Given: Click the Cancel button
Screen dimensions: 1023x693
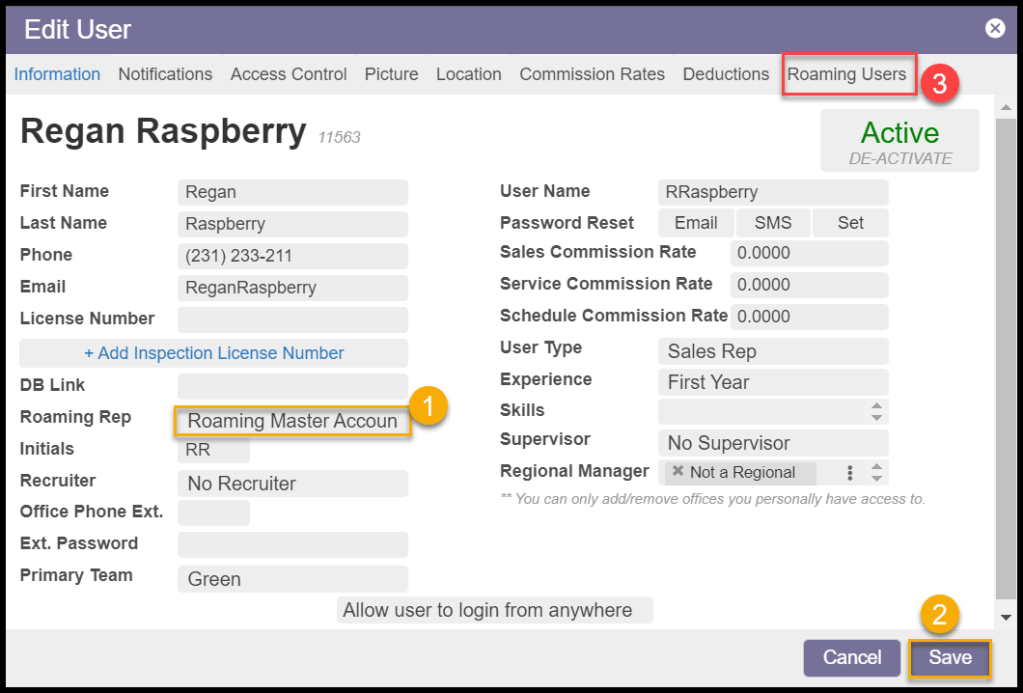Looking at the screenshot, I should point(852,658).
